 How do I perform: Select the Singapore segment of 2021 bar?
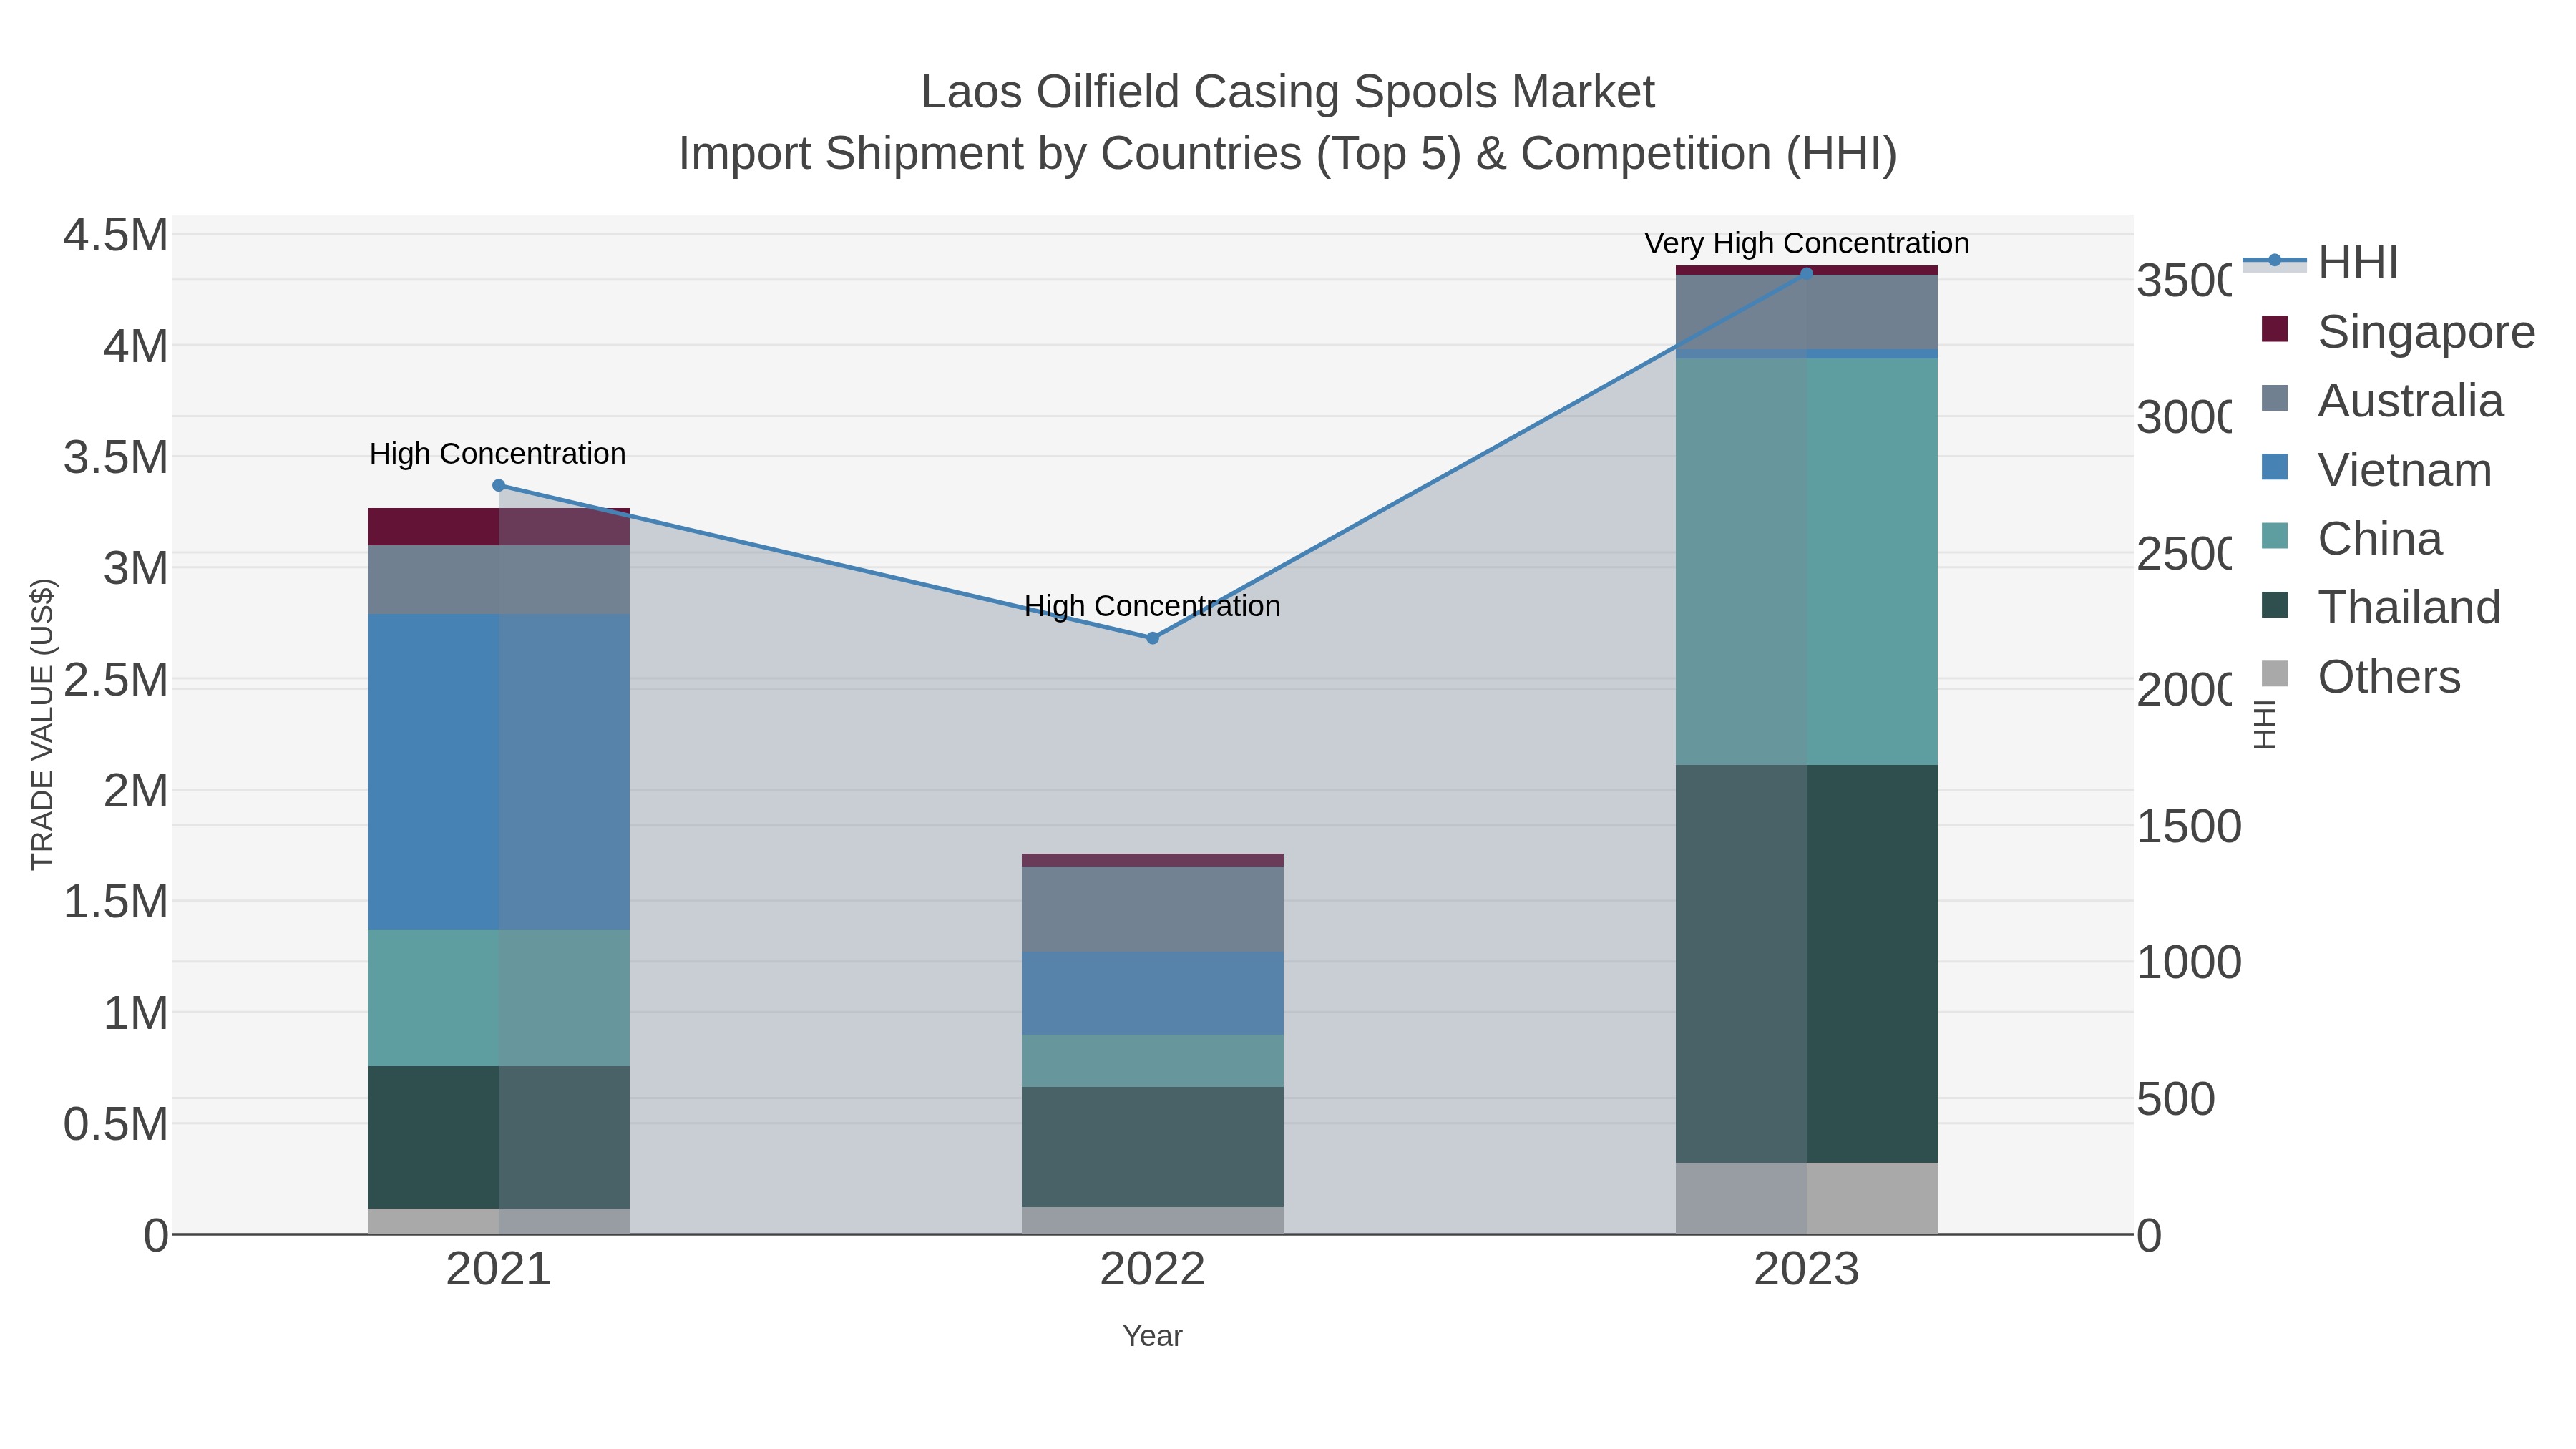click(x=499, y=527)
